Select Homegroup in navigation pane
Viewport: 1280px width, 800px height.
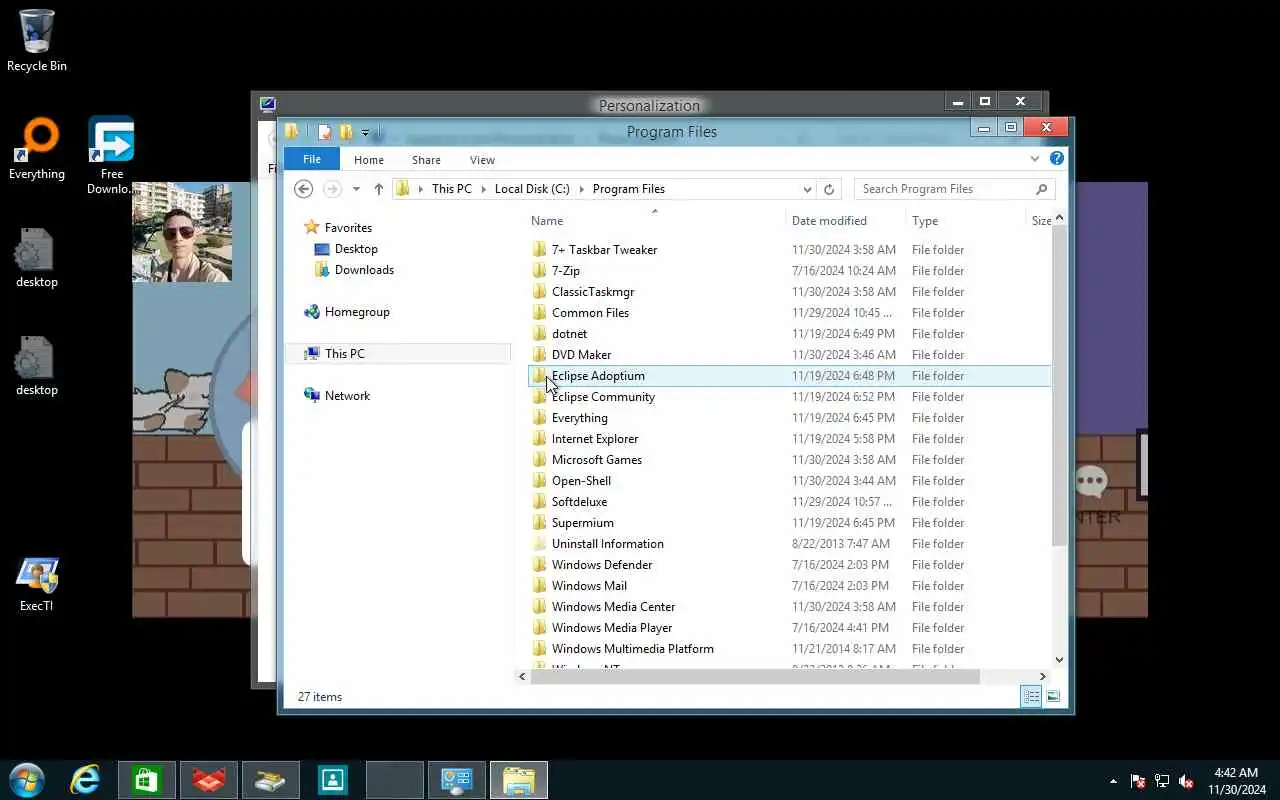(x=357, y=312)
